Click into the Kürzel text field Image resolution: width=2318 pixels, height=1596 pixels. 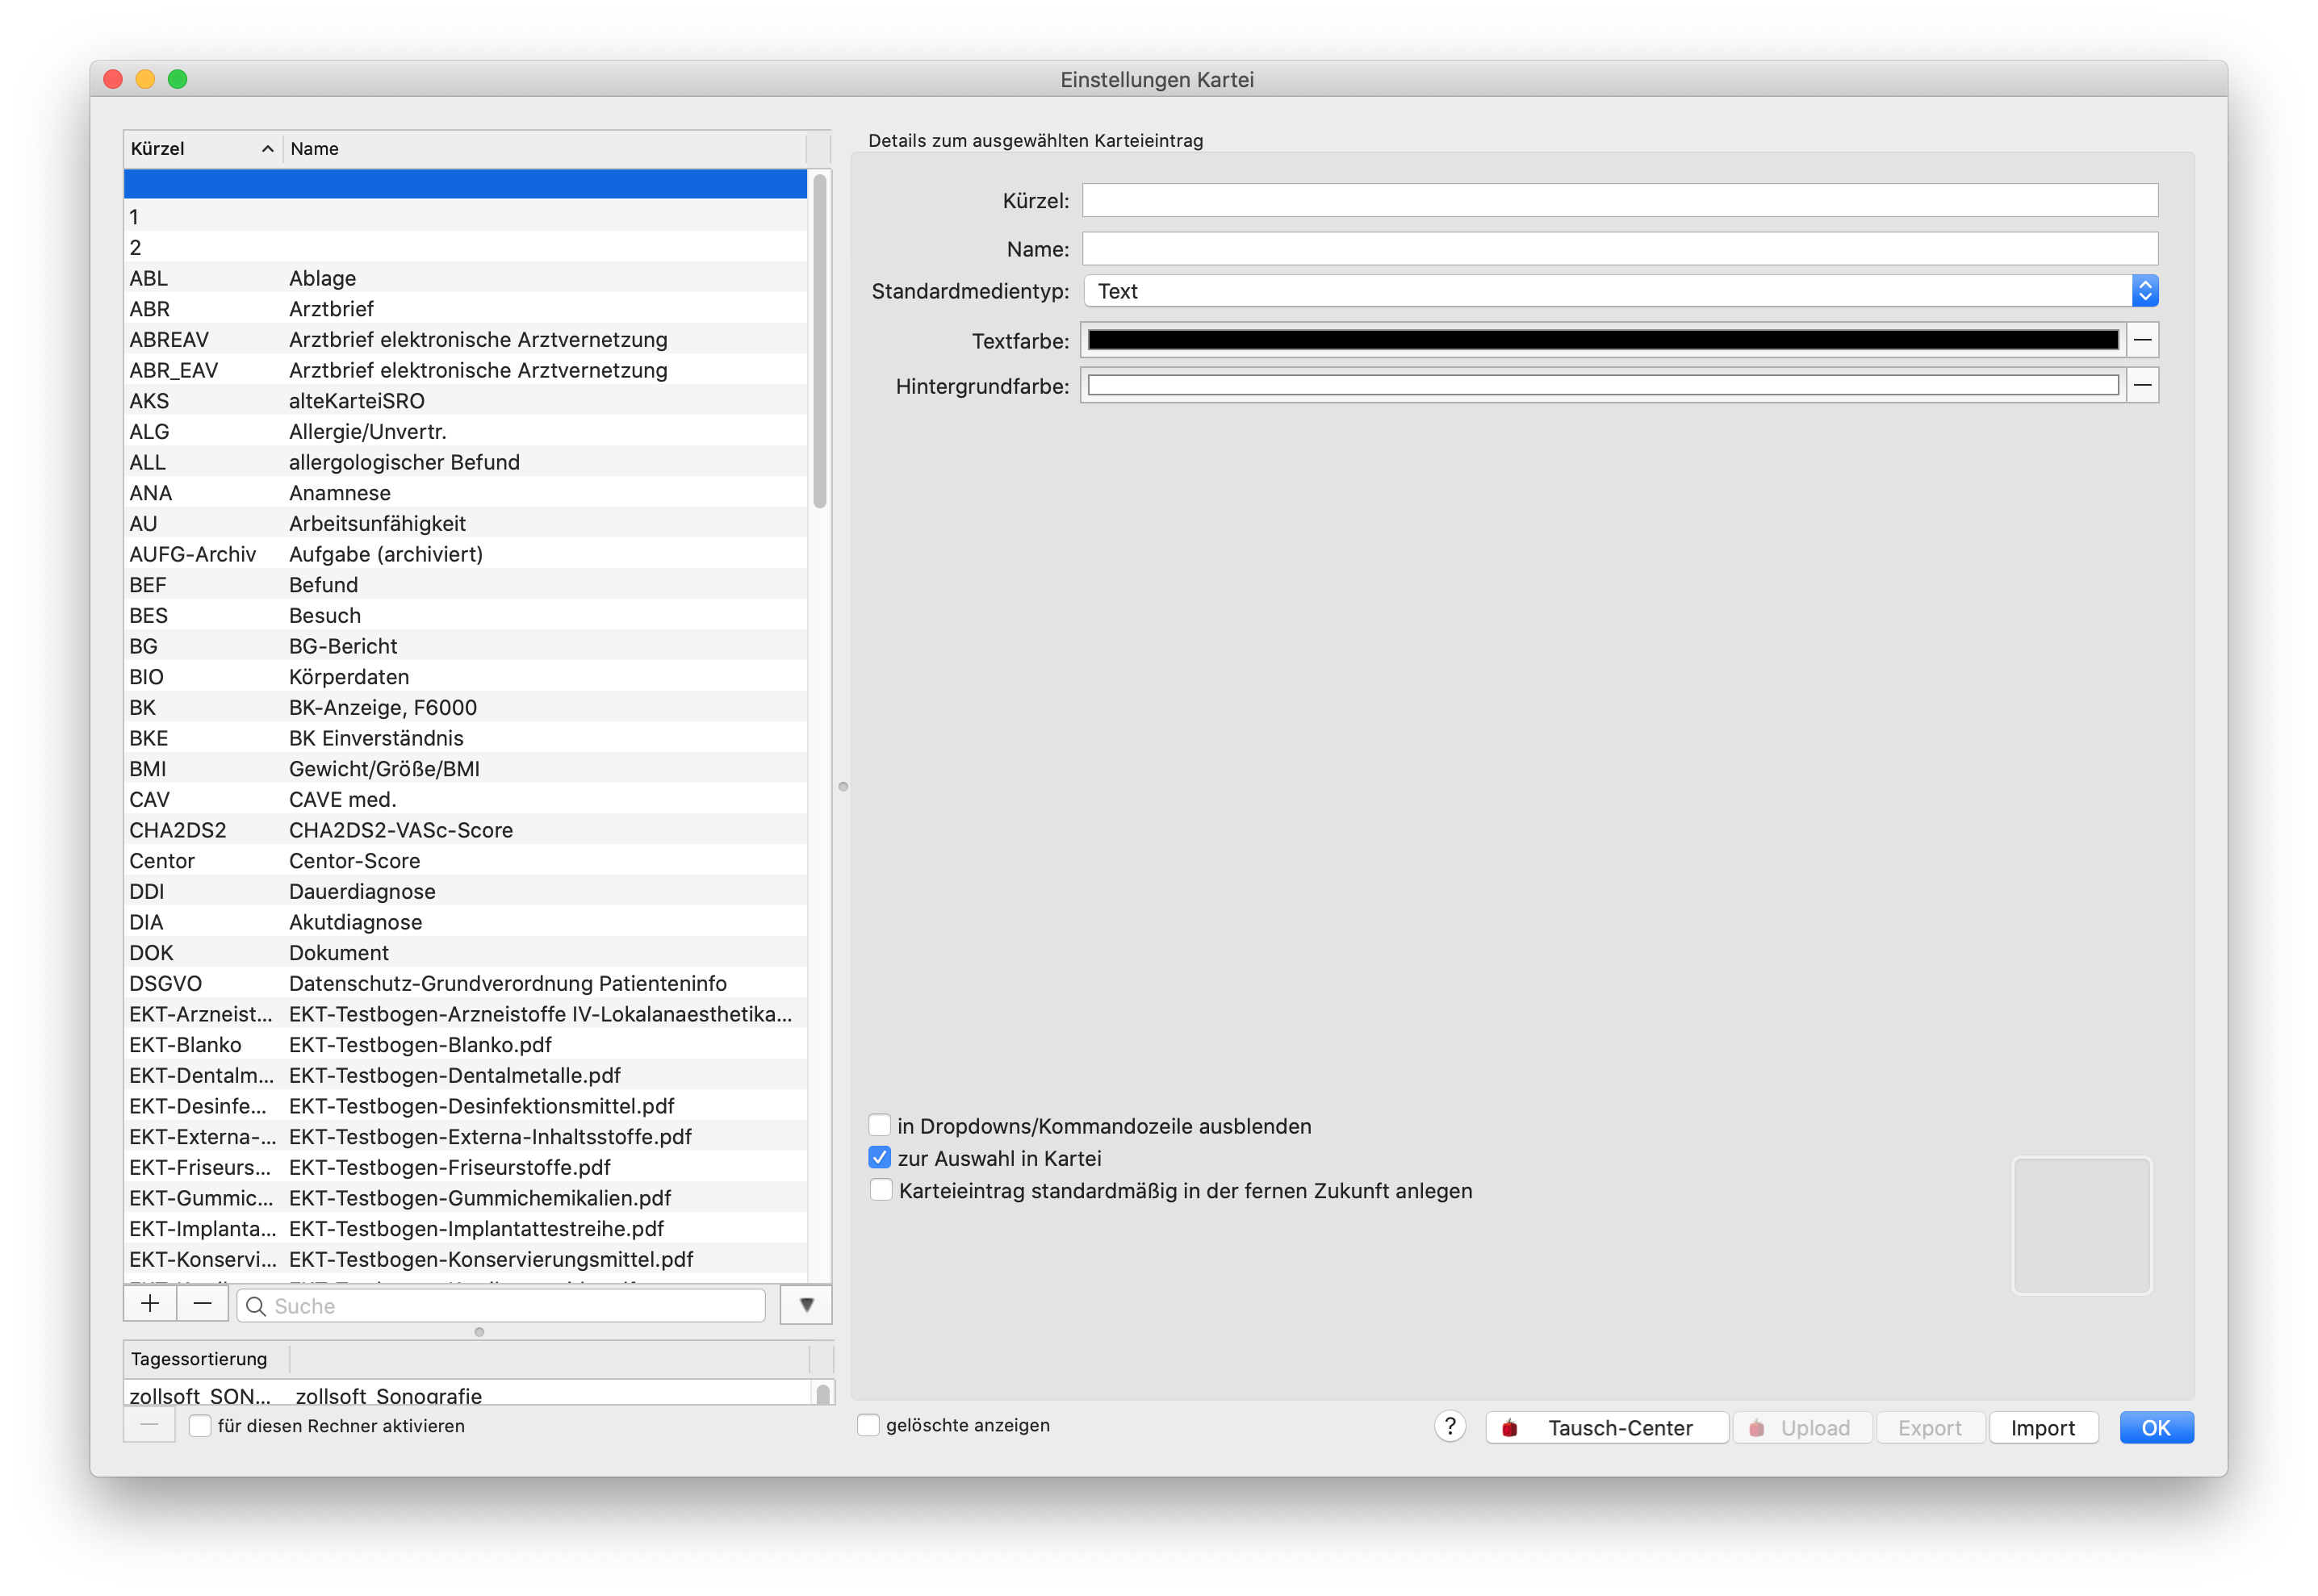pyautogui.click(x=1619, y=200)
